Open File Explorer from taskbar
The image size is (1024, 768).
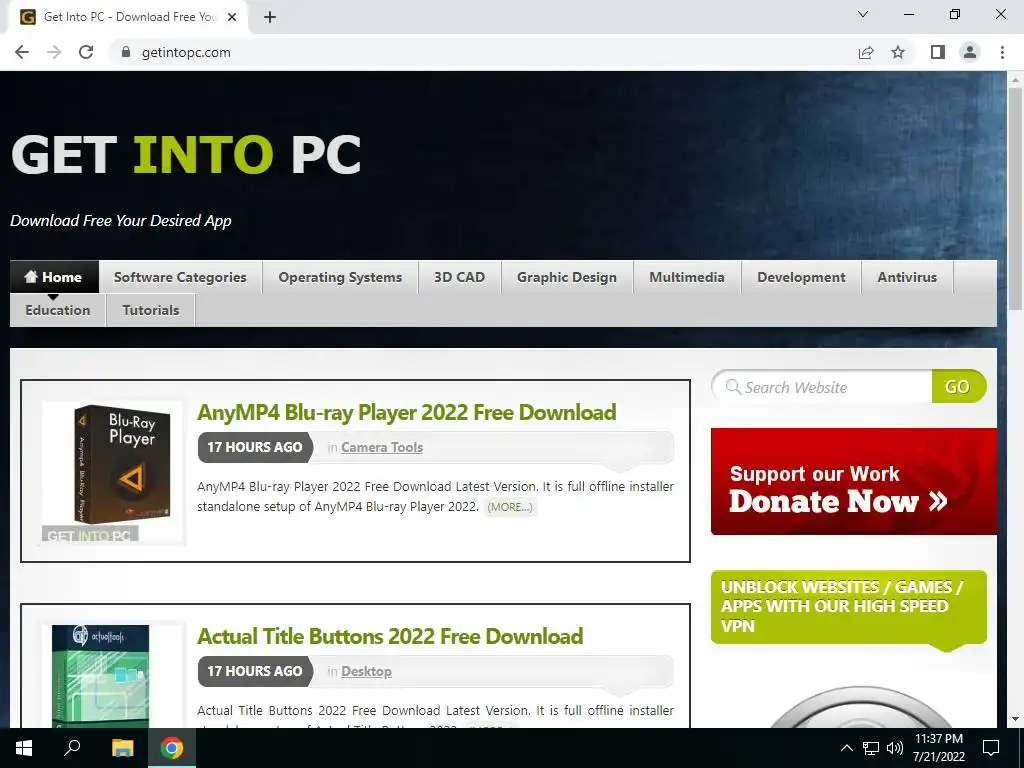(122, 748)
